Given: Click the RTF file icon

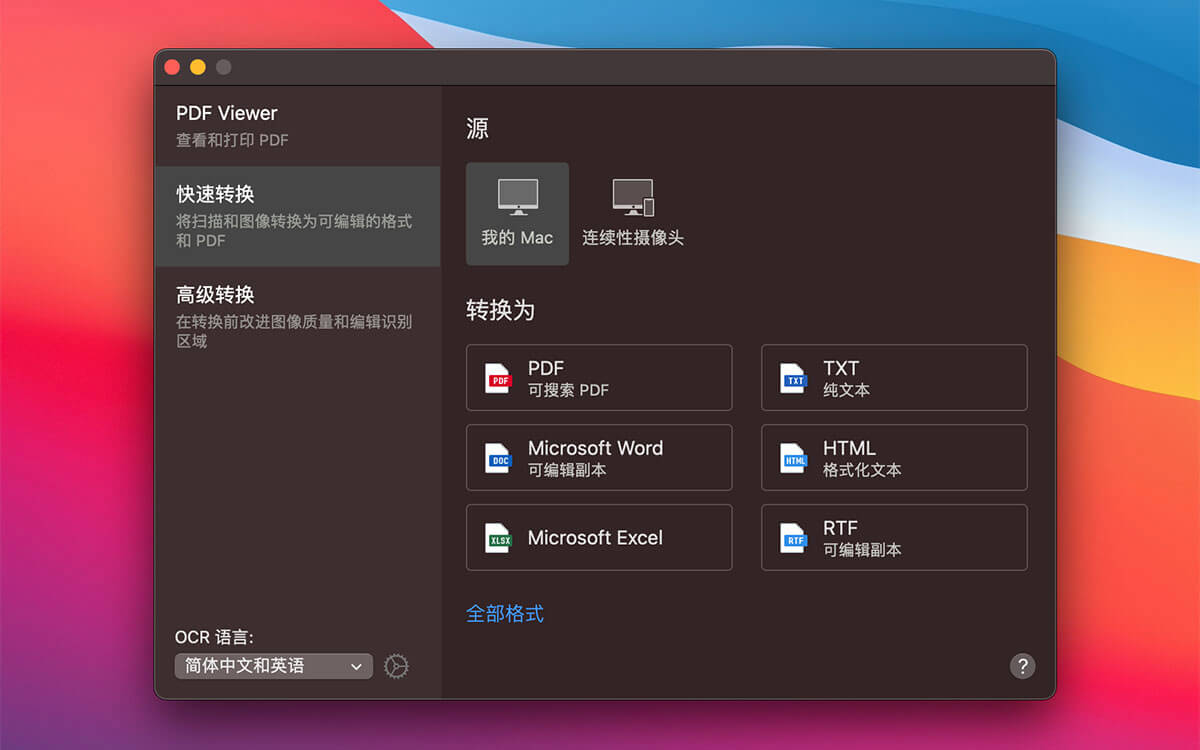Looking at the screenshot, I should coord(794,538).
